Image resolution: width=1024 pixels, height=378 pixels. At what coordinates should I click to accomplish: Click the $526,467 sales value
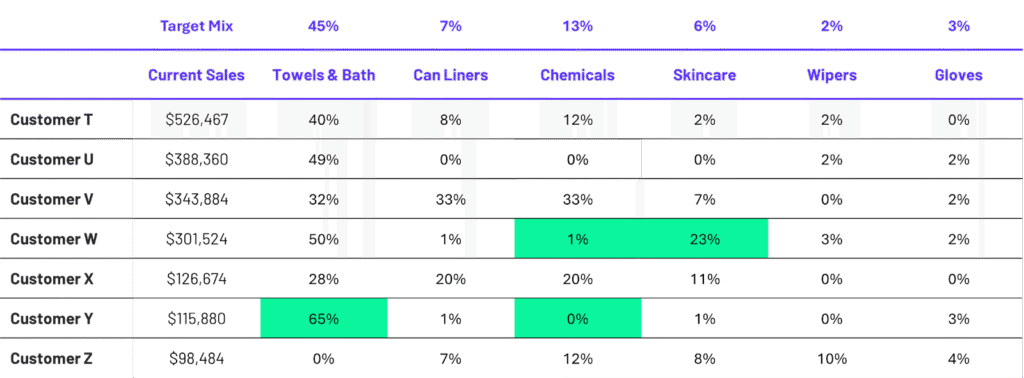point(197,119)
